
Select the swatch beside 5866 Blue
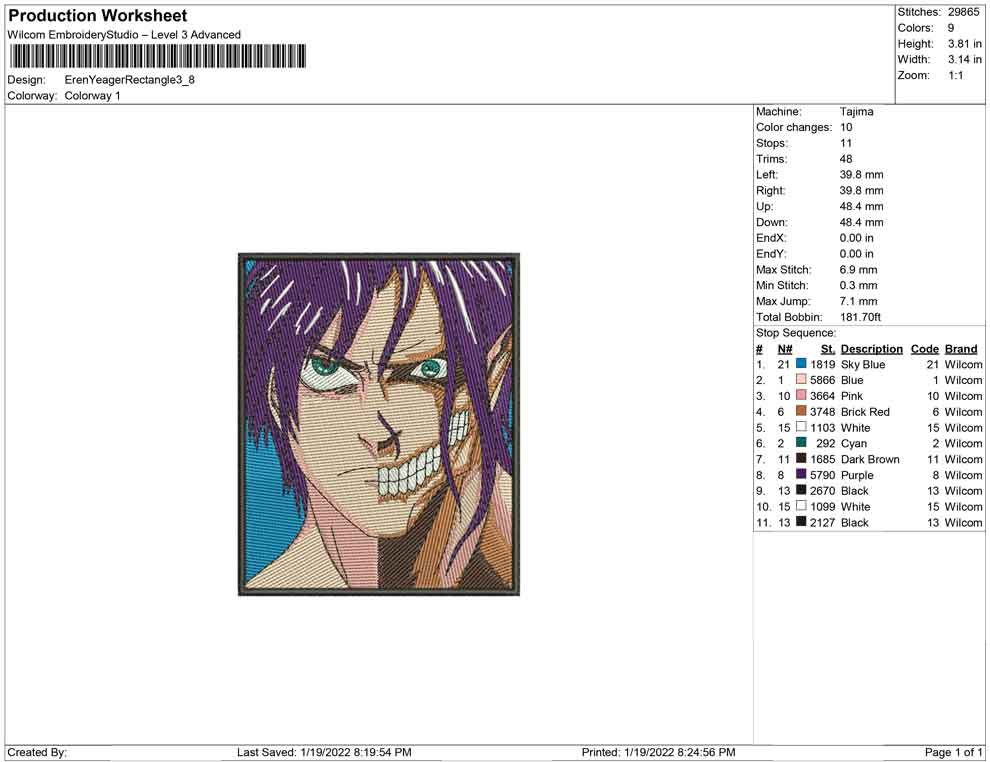pos(801,379)
